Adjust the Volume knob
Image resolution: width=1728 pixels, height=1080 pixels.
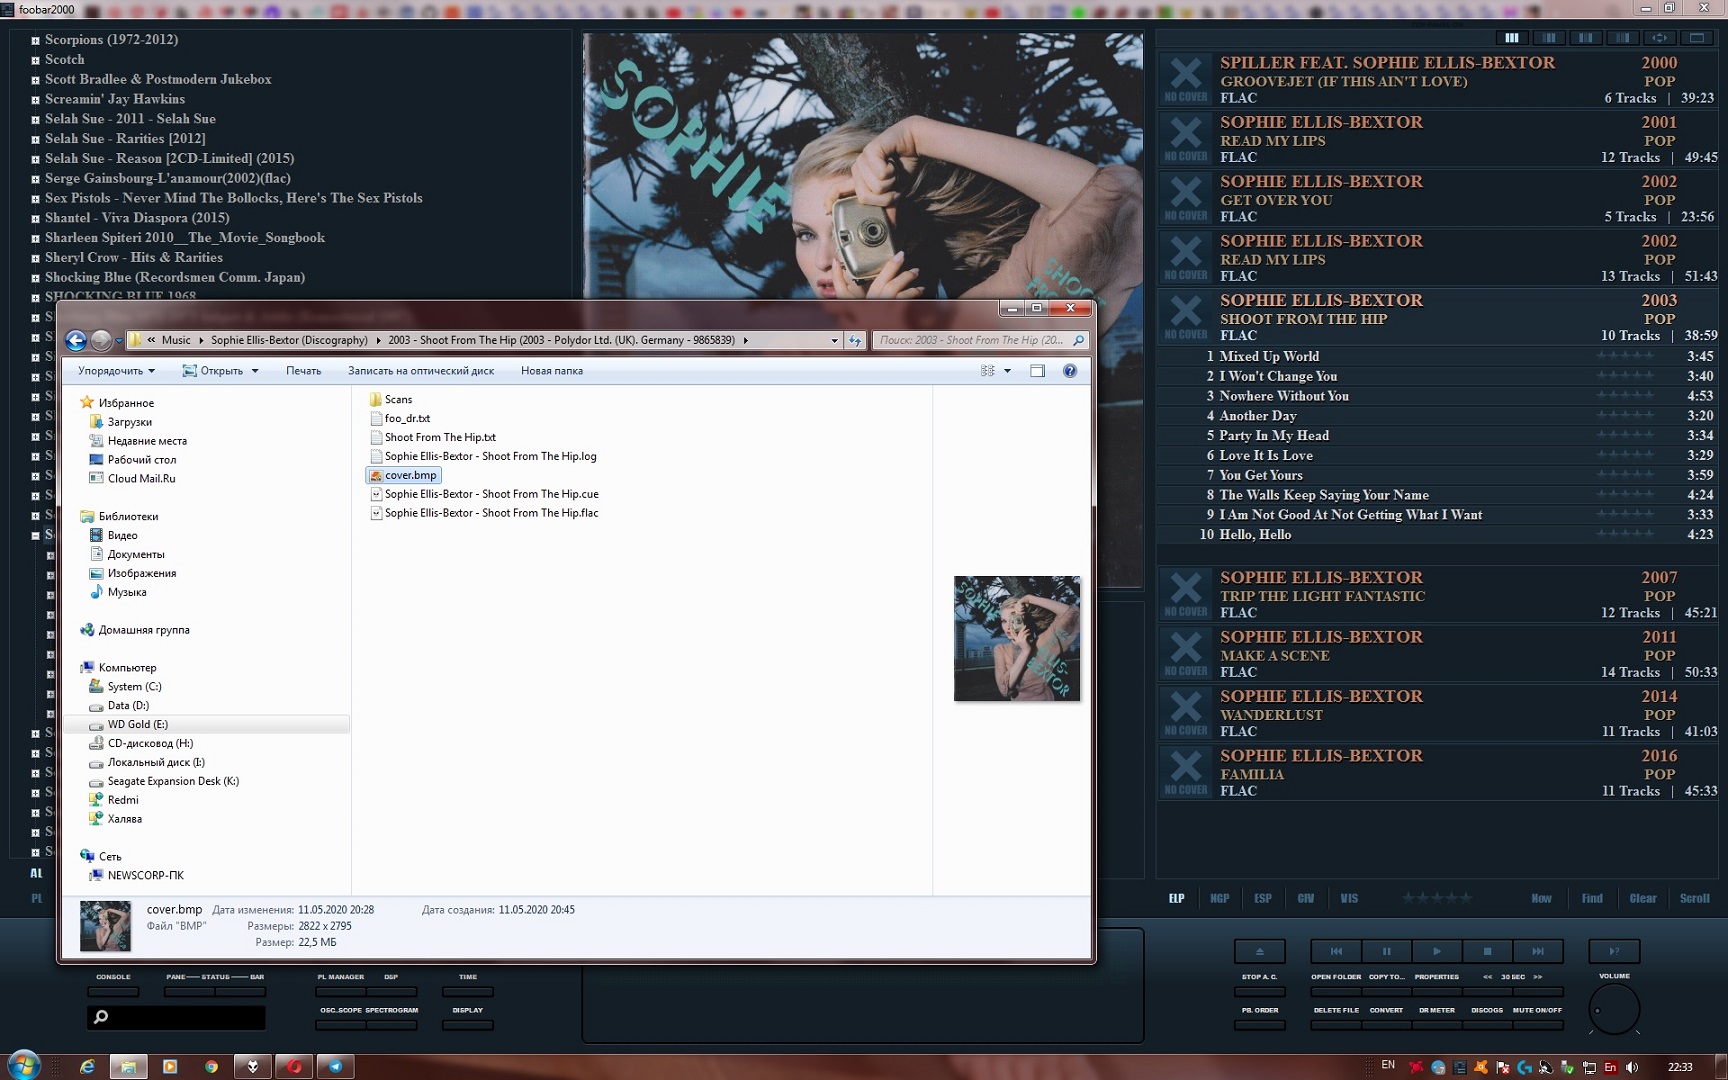(1614, 1009)
